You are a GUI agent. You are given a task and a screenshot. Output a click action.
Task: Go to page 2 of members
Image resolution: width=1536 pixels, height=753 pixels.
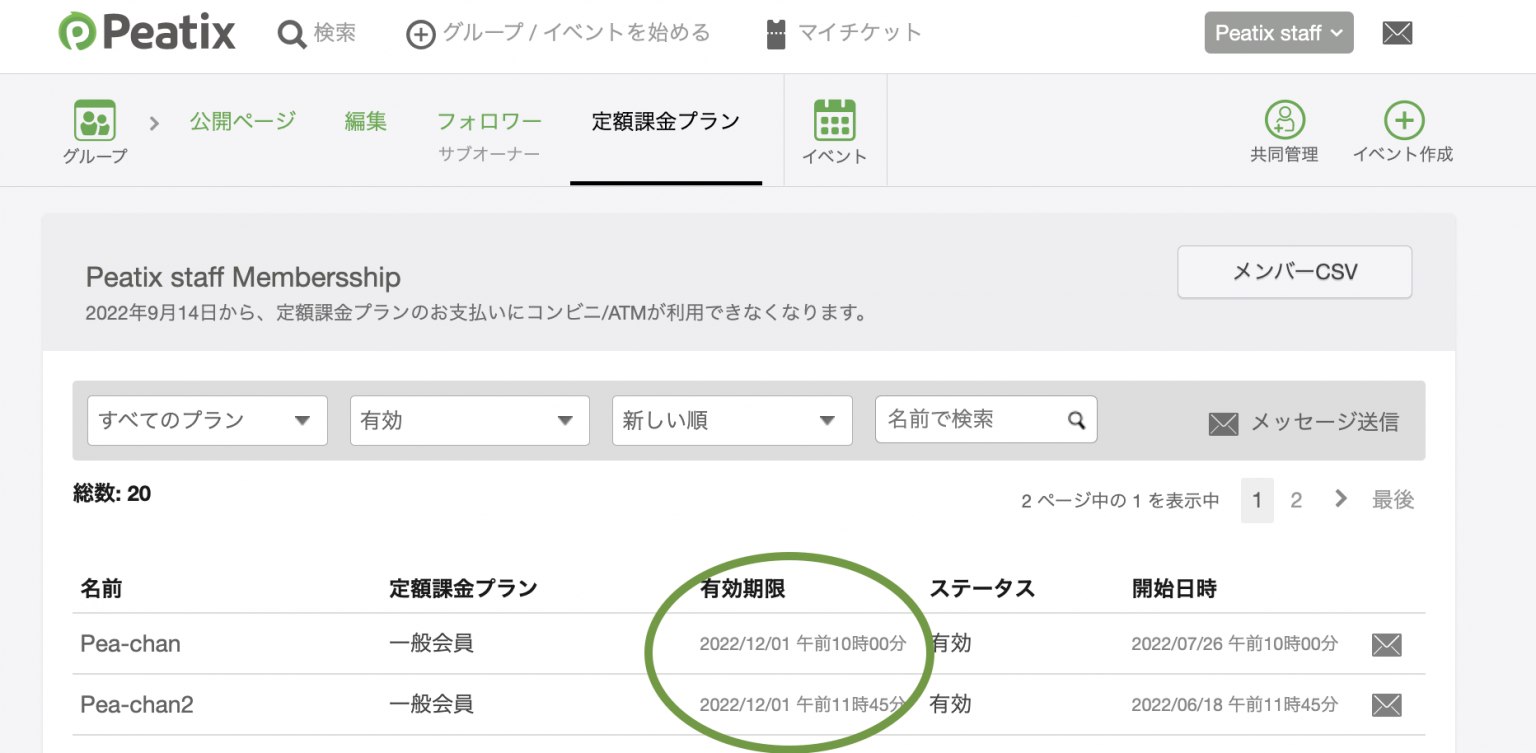tap(1297, 499)
